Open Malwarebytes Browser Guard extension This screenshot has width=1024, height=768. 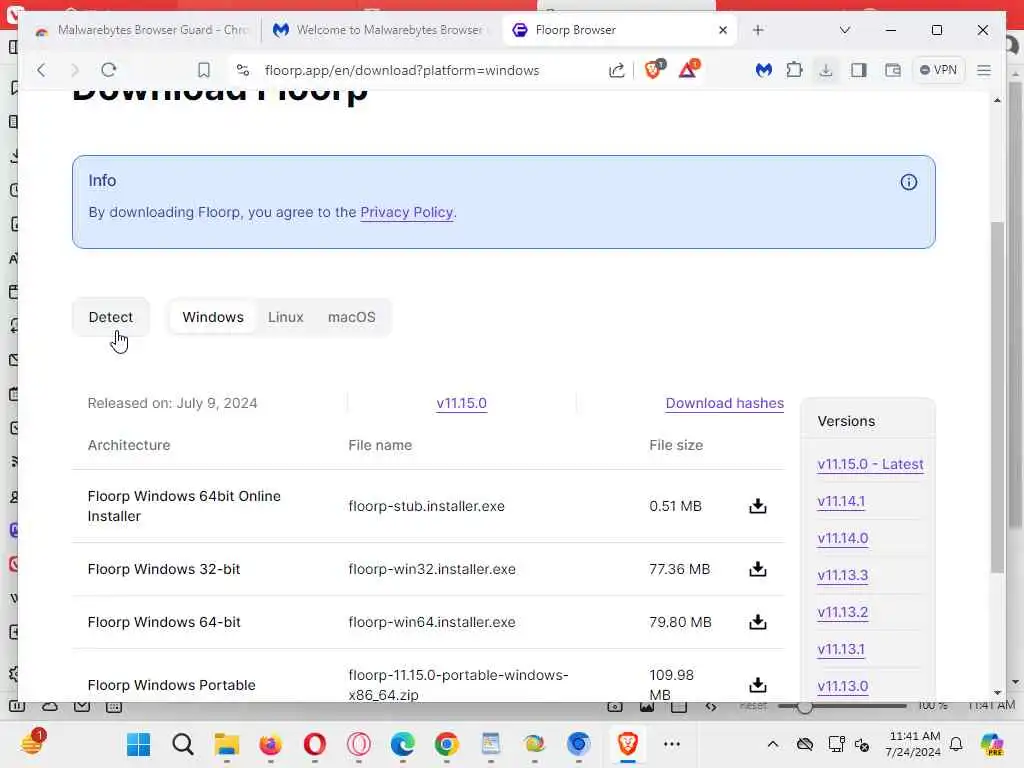(x=763, y=70)
